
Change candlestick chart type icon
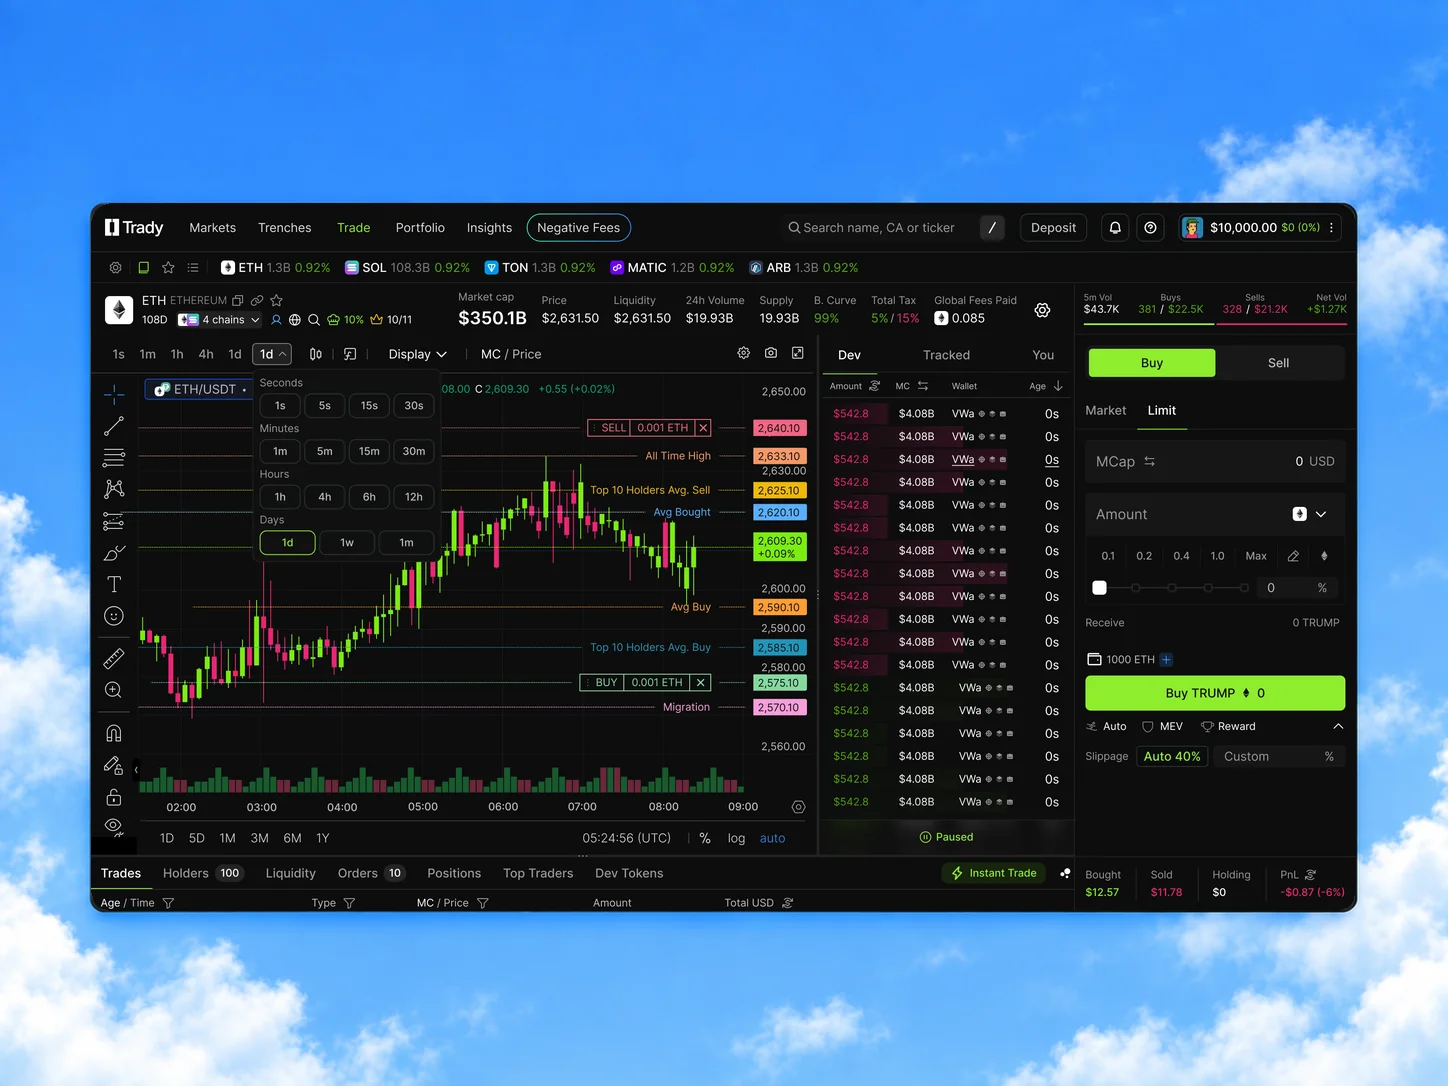tap(316, 354)
